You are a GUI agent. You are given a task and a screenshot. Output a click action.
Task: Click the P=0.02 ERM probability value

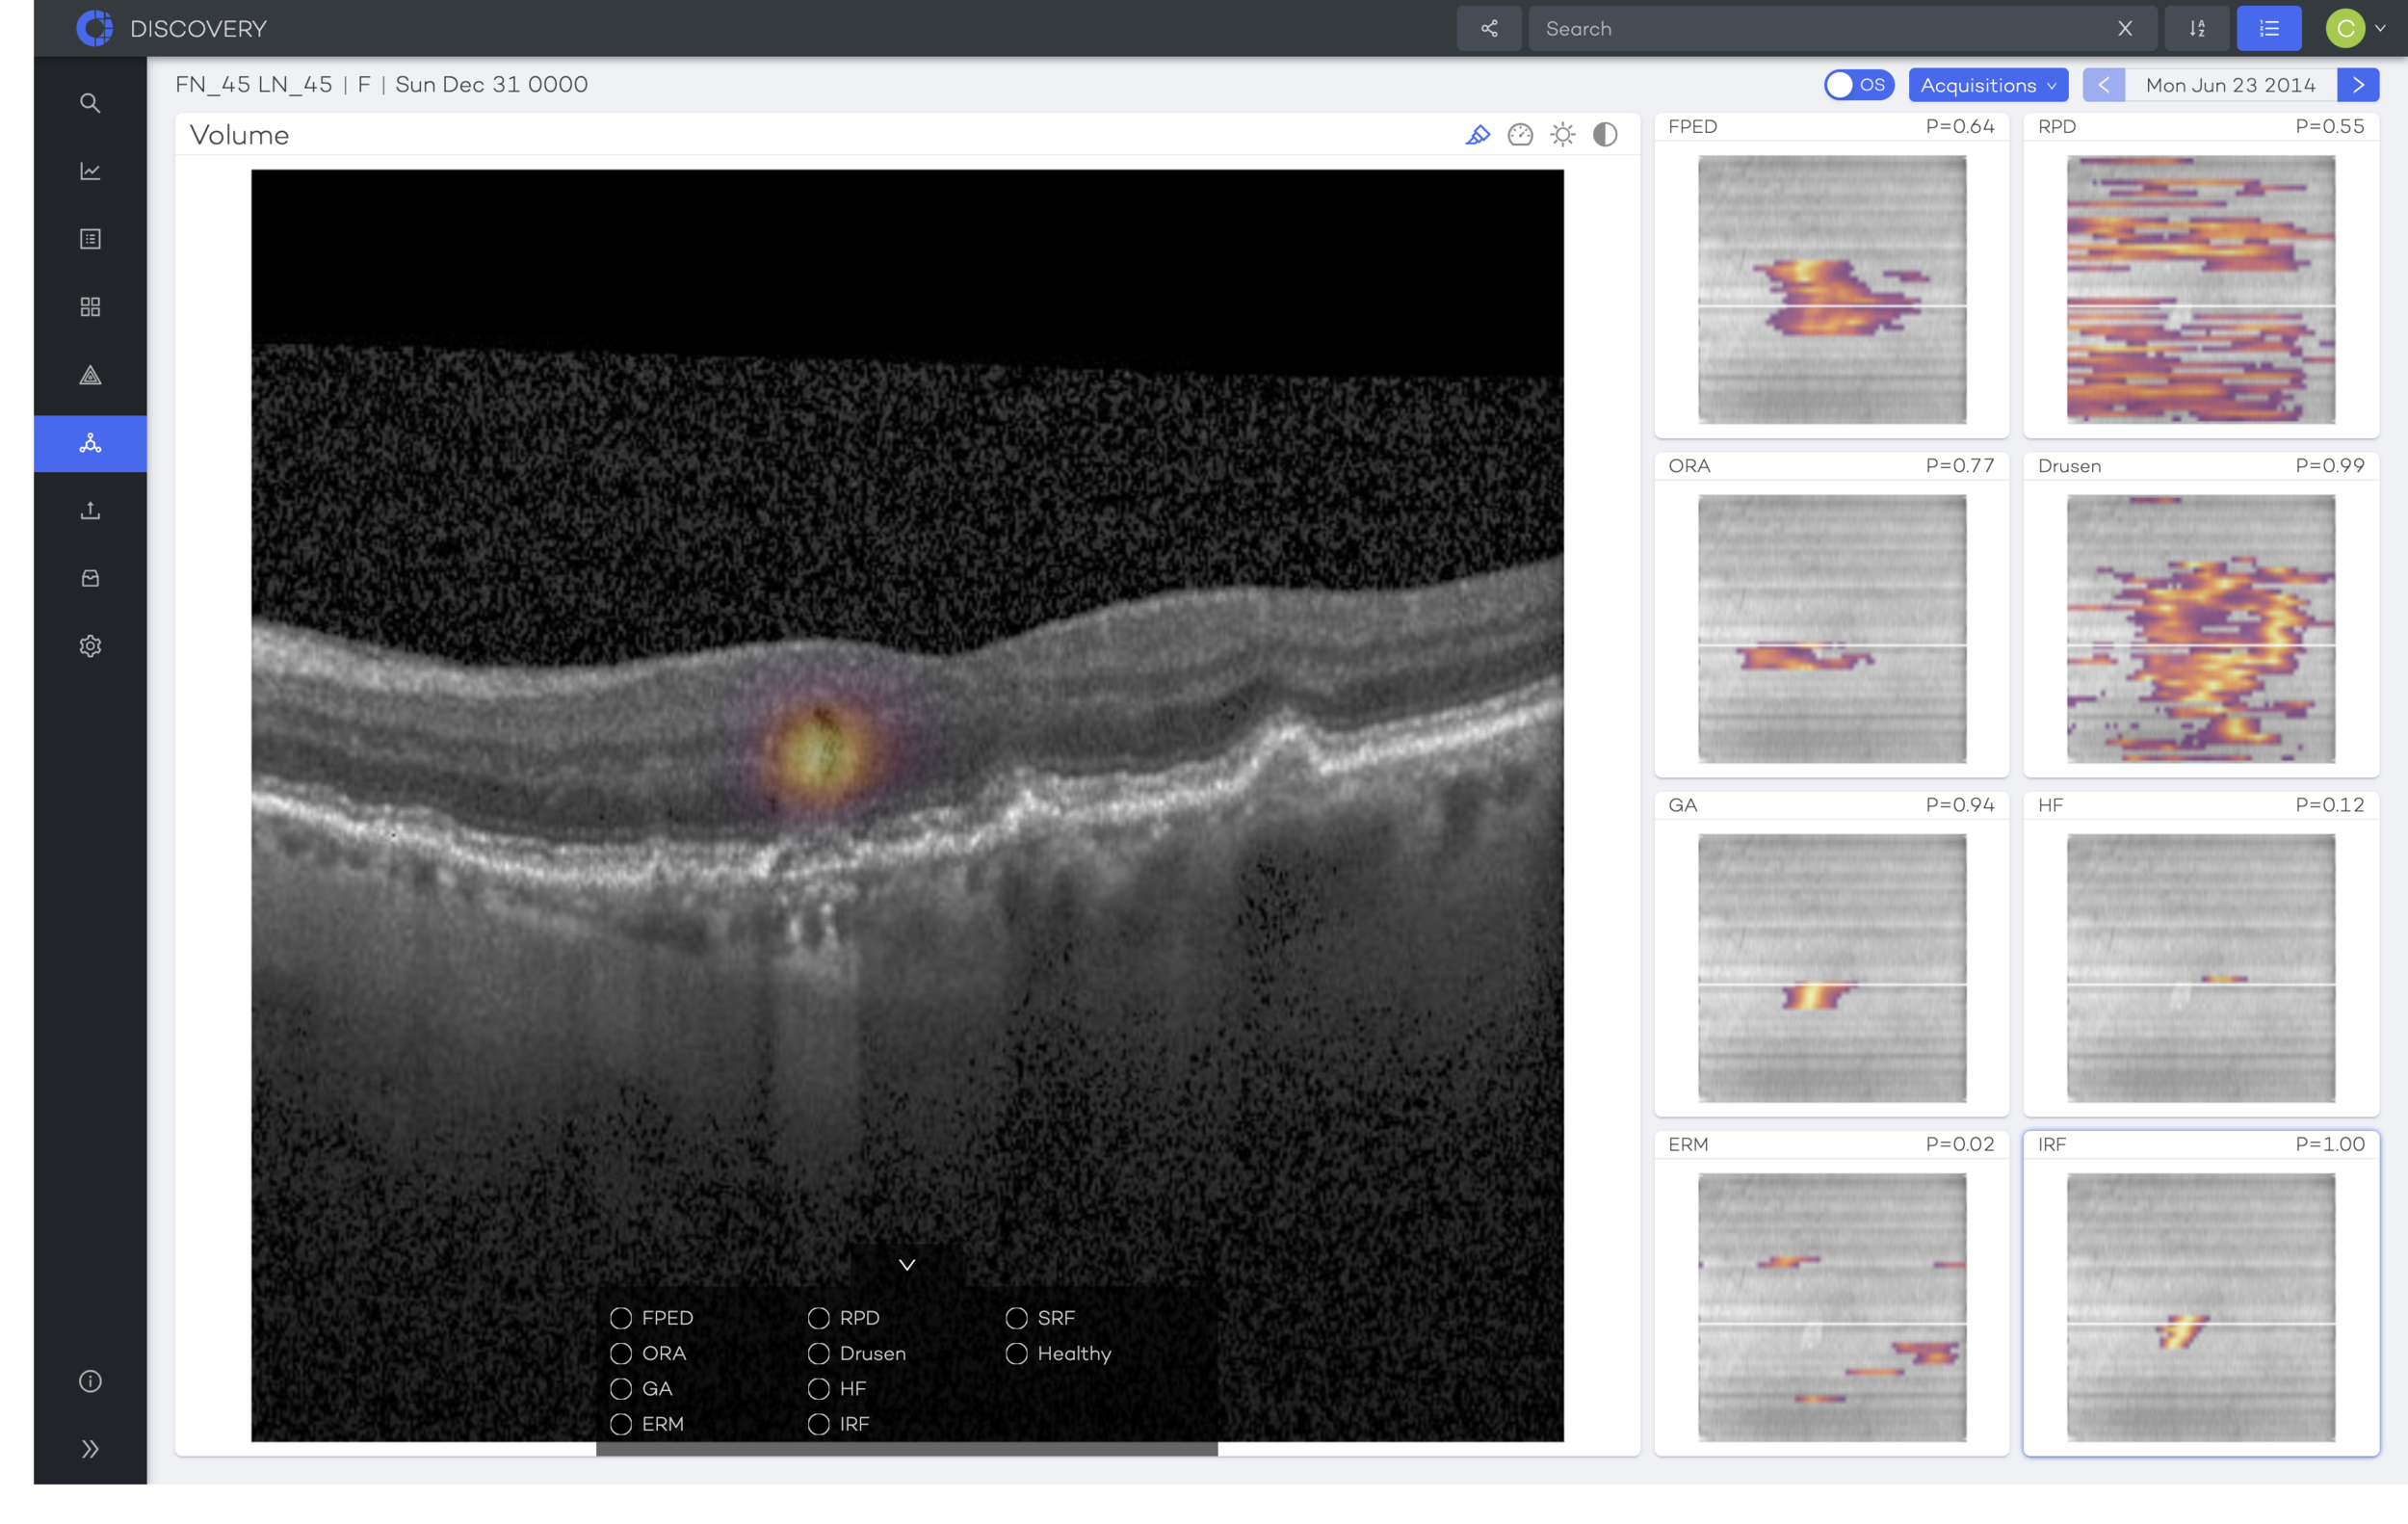(1960, 1145)
